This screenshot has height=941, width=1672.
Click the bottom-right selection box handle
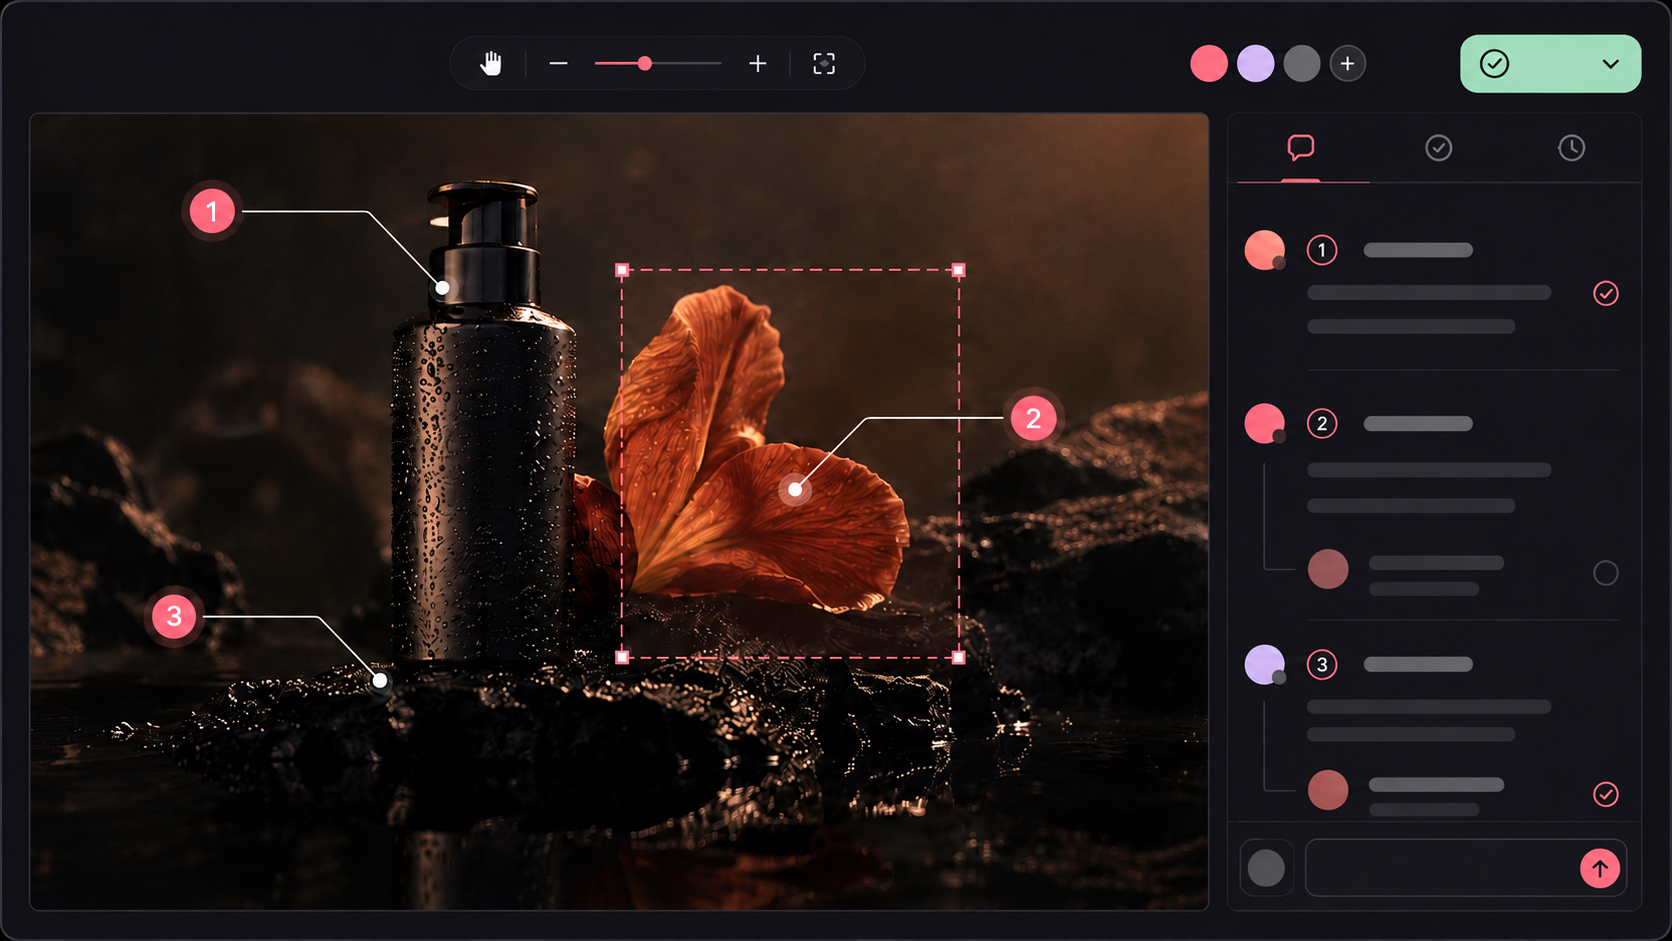pos(959,657)
